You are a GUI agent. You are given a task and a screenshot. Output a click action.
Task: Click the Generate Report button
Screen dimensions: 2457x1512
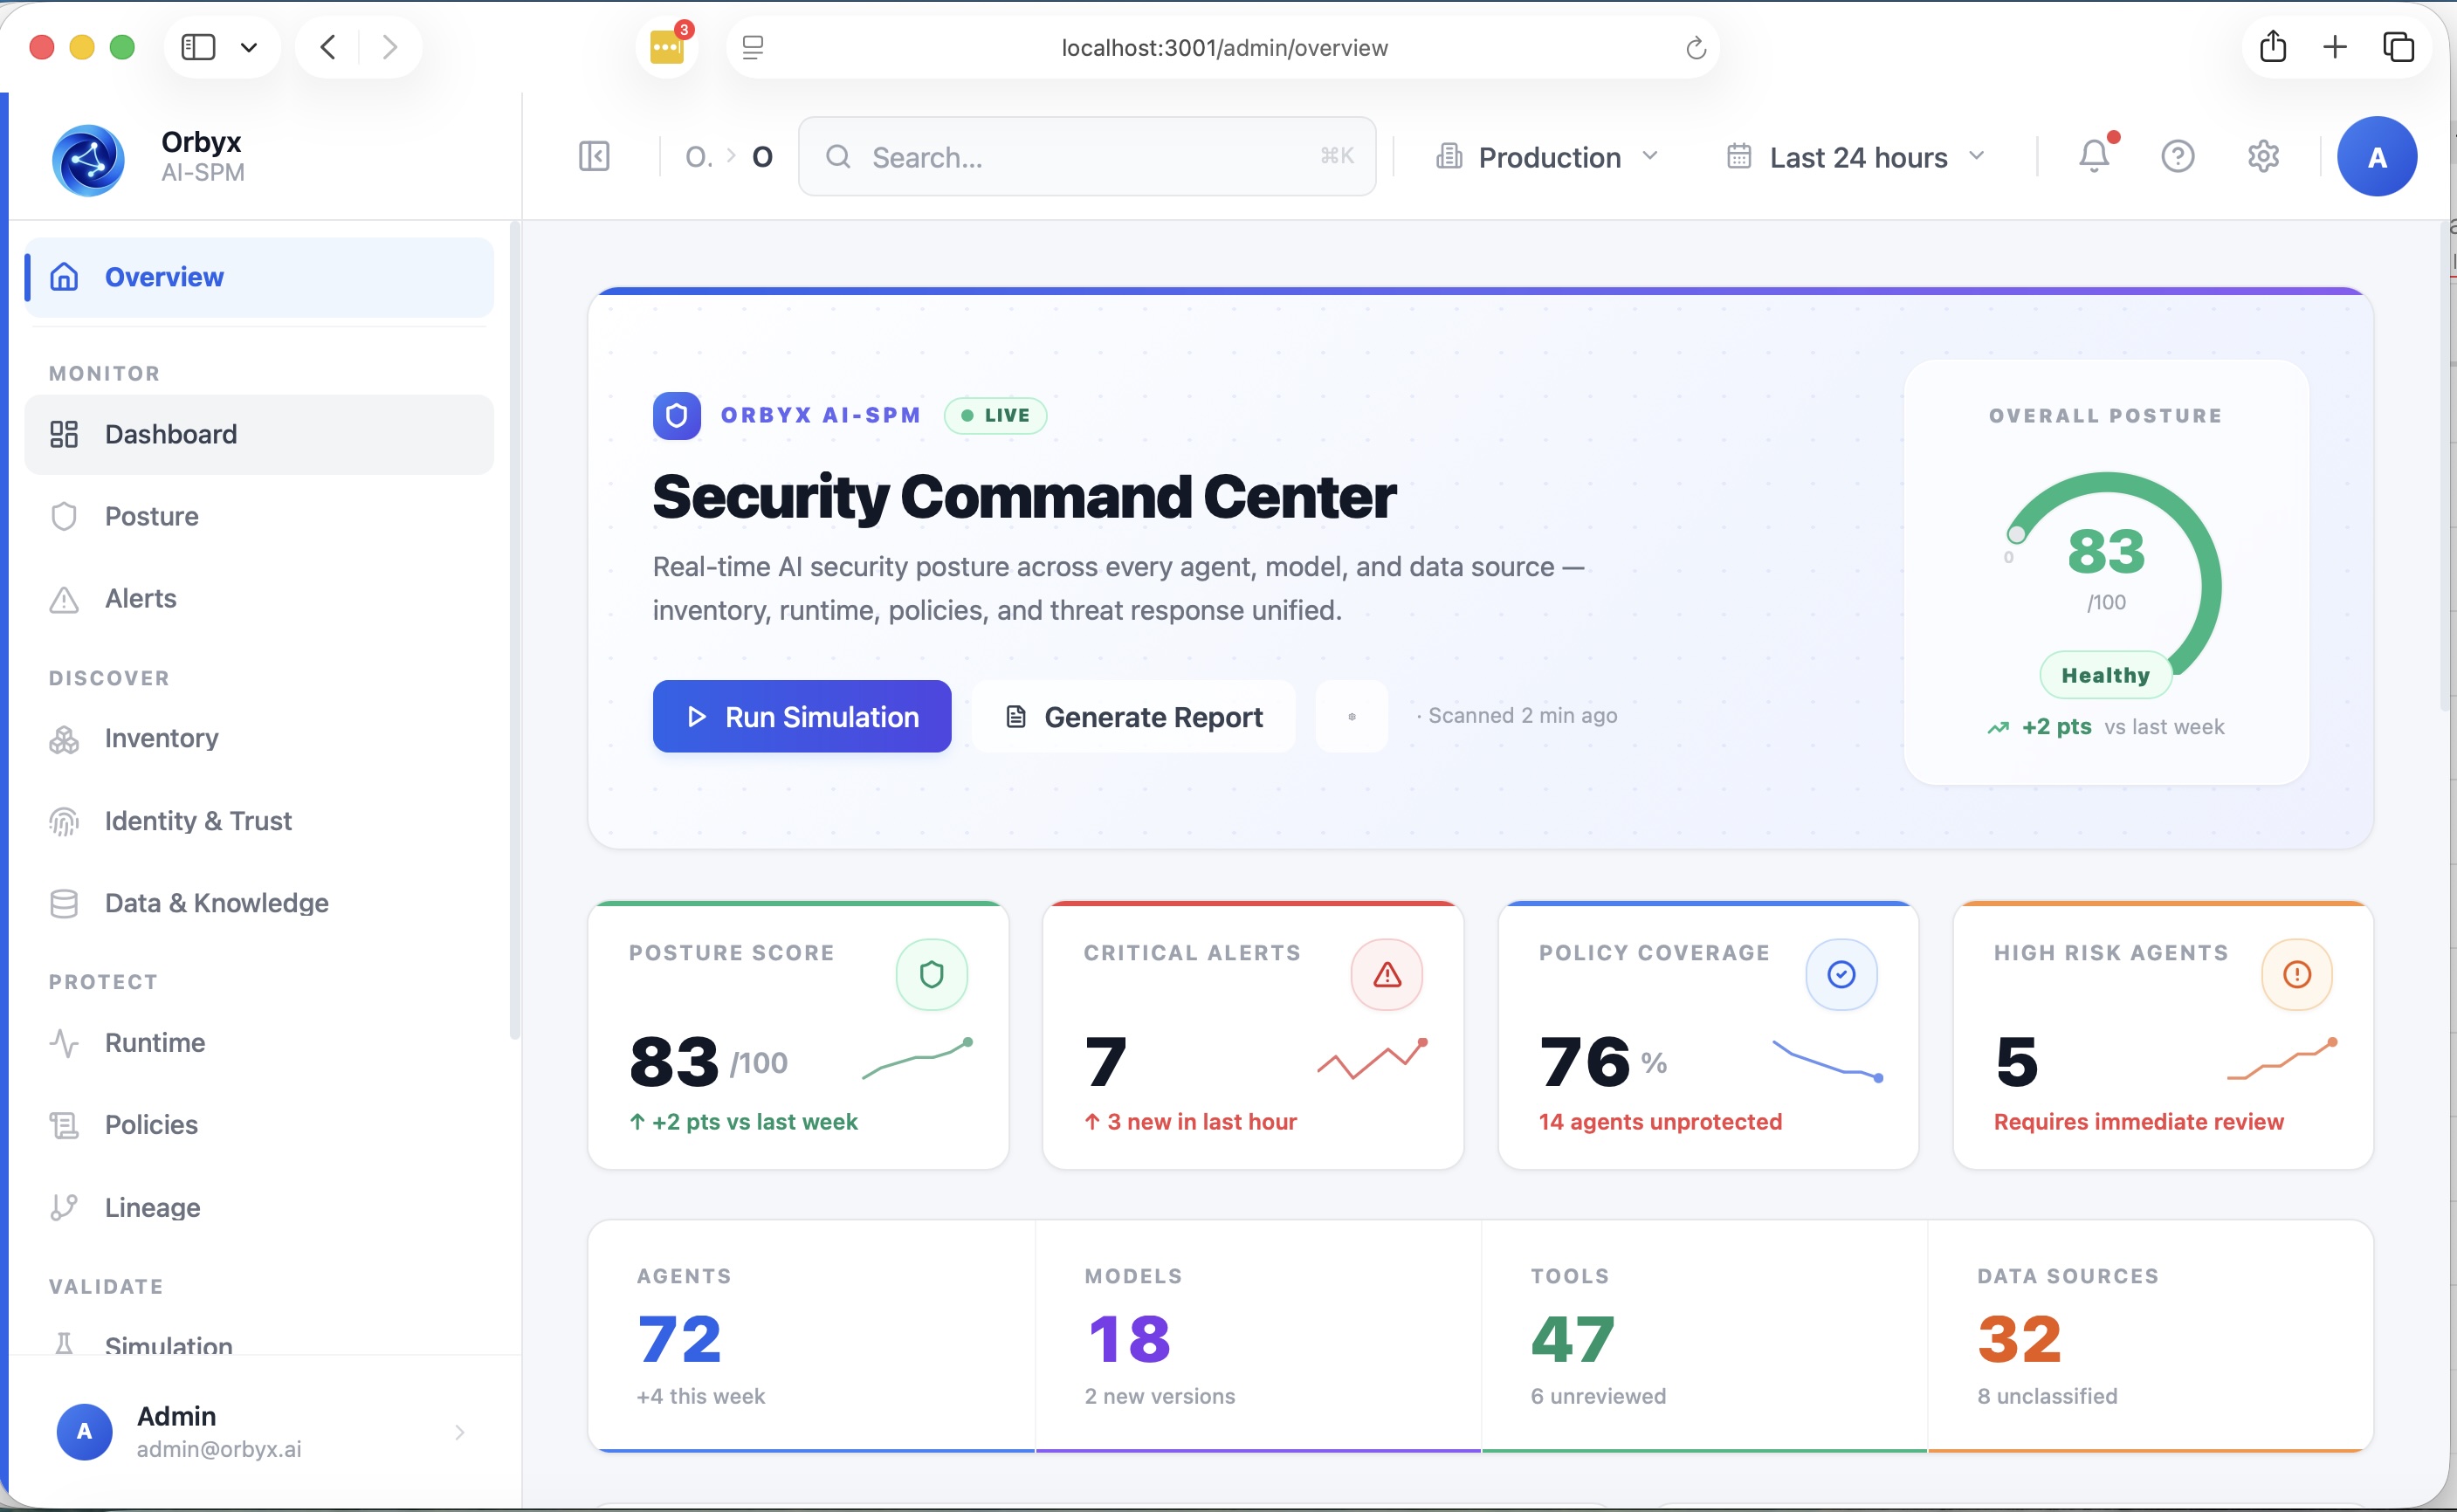tap(1133, 716)
